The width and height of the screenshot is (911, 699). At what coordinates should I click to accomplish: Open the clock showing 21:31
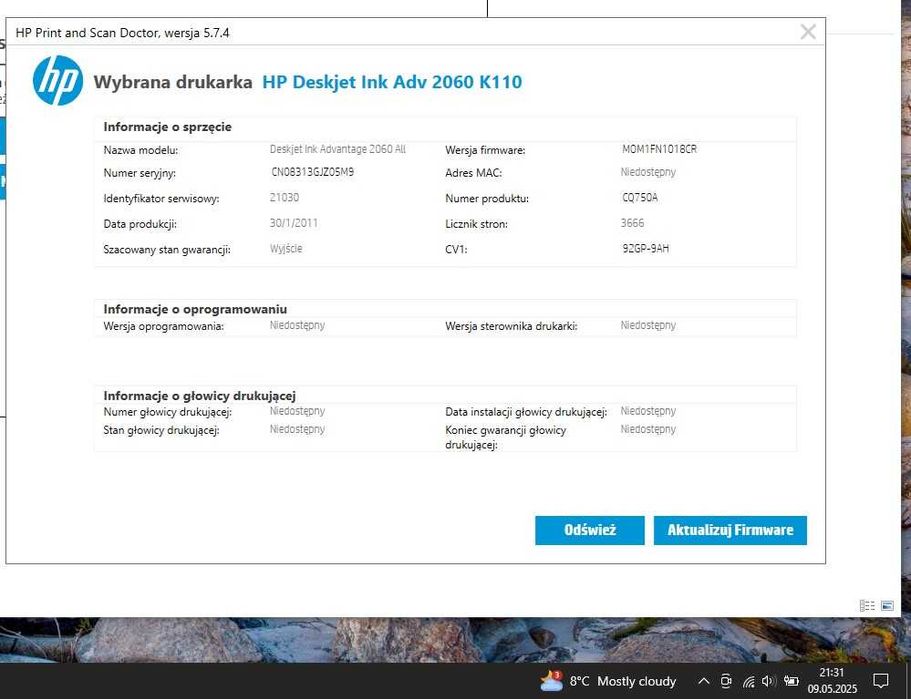832,680
